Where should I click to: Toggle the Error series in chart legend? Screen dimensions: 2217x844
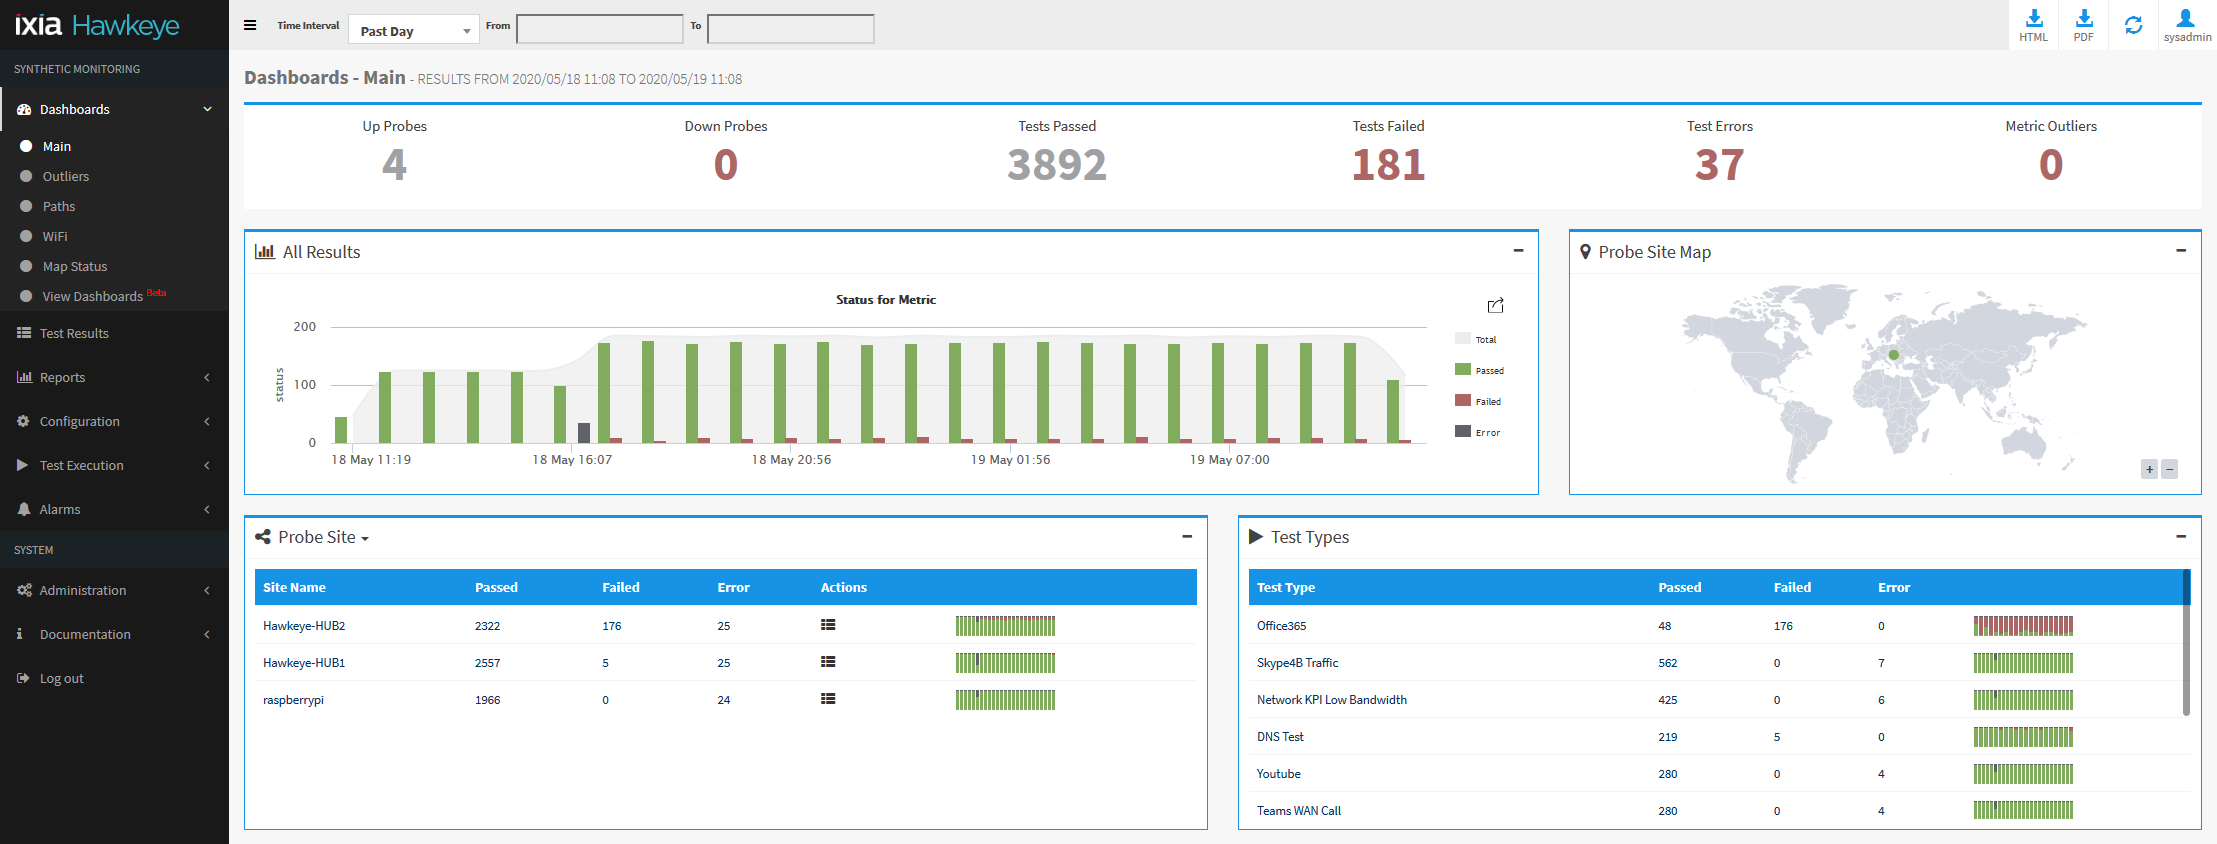click(1478, 432)
